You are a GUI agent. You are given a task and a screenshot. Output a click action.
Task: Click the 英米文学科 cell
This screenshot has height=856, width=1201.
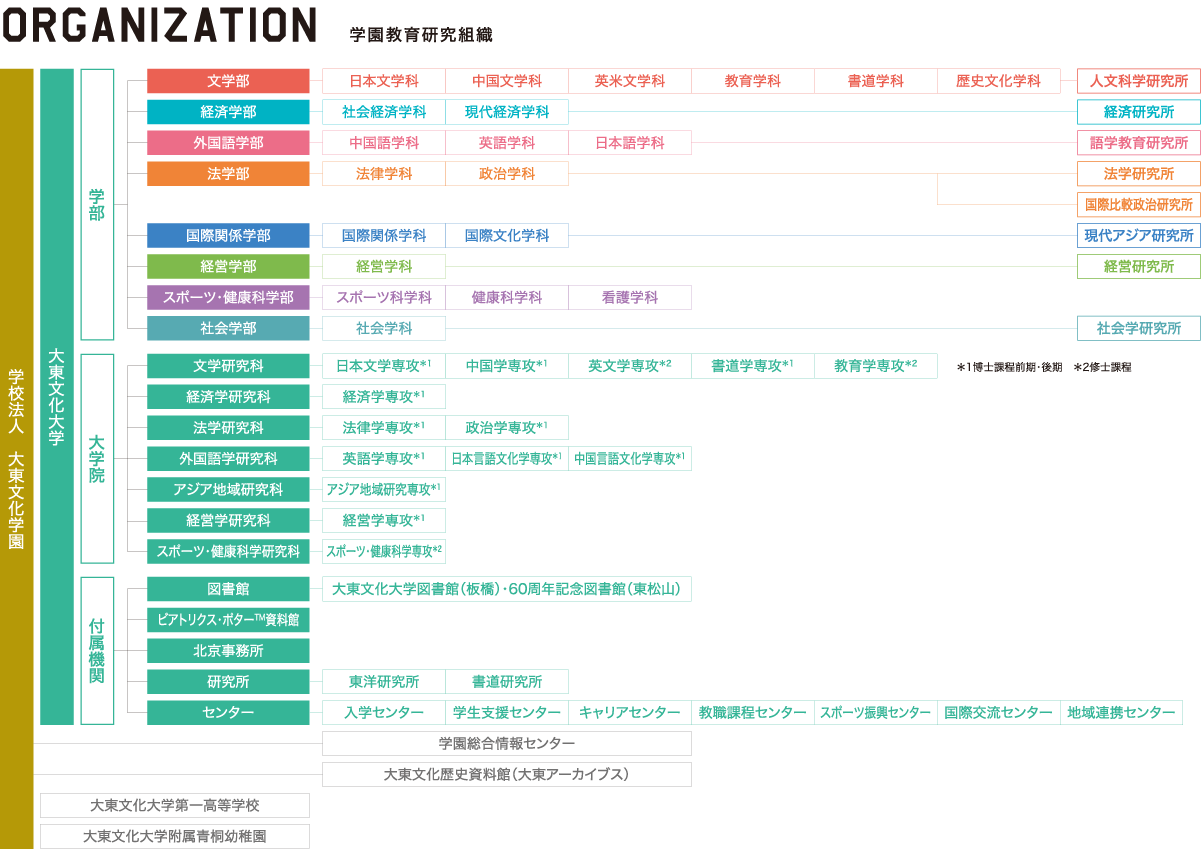[x=630, y=81]
